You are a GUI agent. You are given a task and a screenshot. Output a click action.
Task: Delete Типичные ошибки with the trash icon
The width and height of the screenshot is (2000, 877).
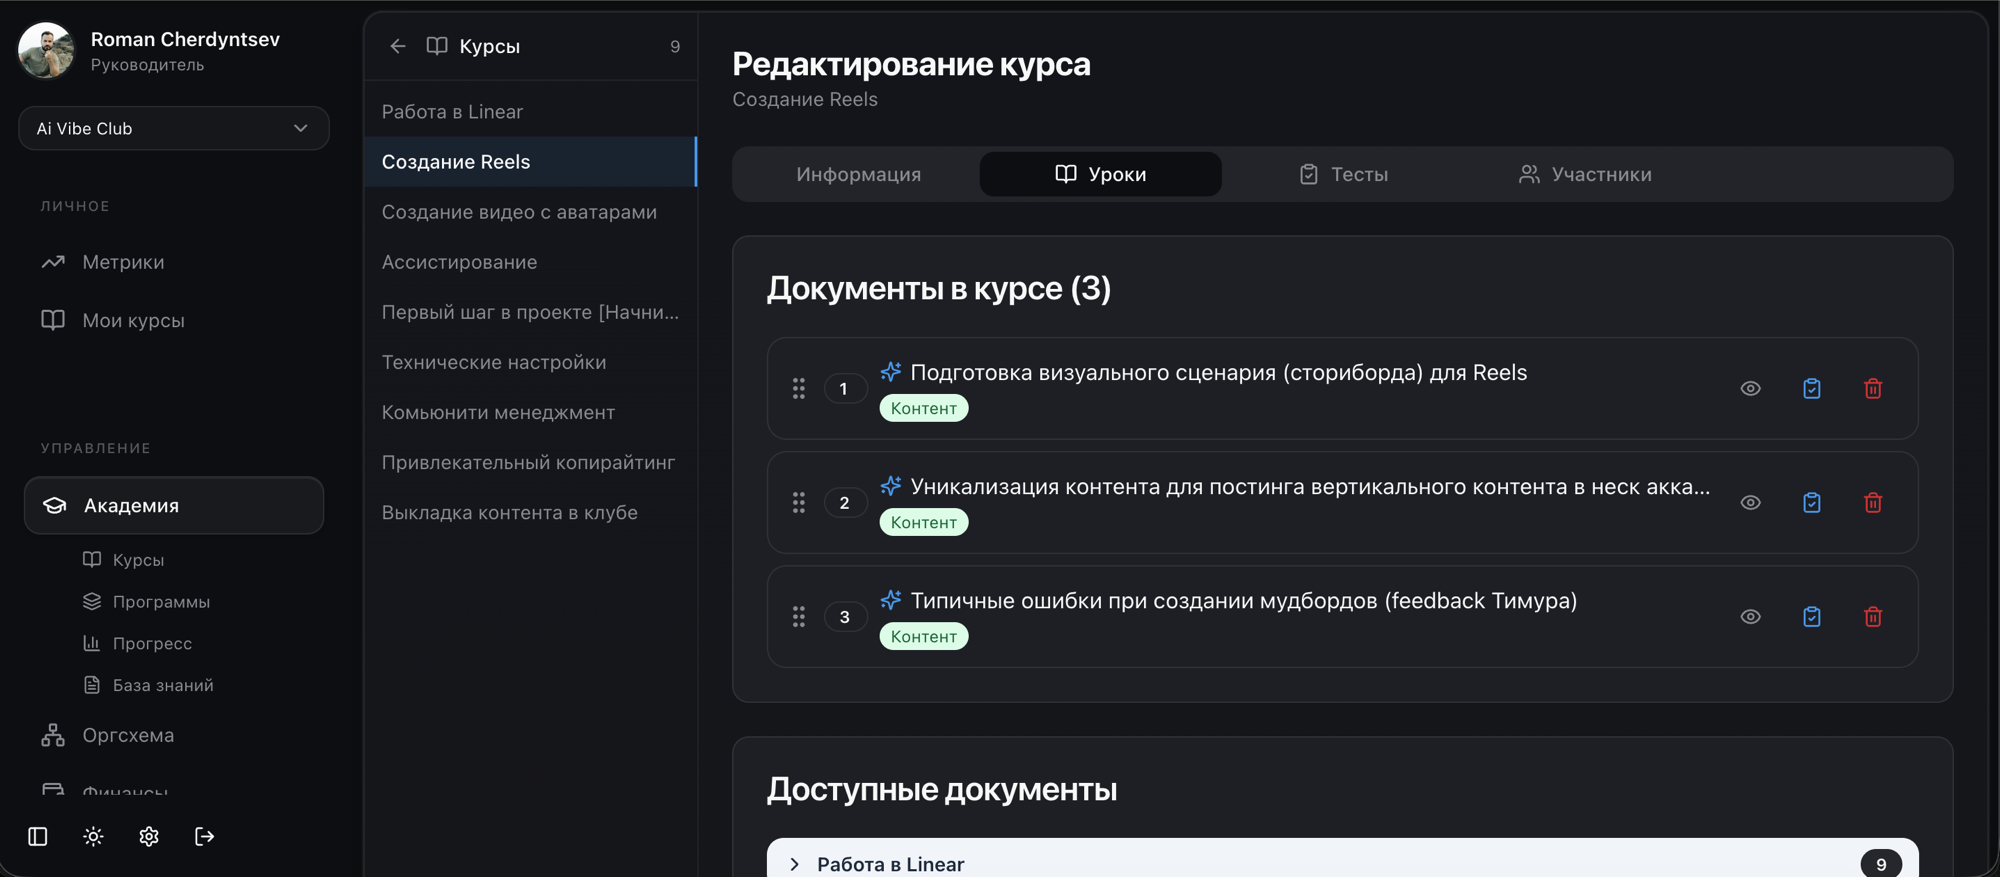(x=1873, y=616)
